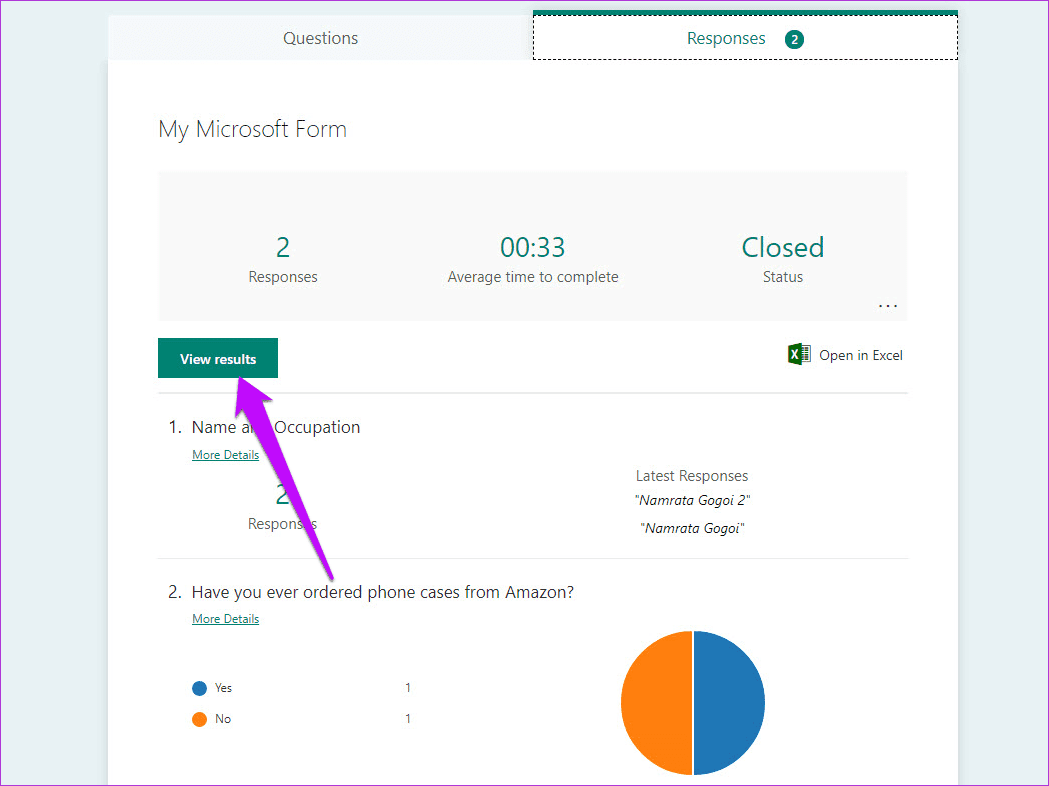Click the orange No legend dot
Image resolution: width=1049 pixels, height=786 pixels.
[x=199, y=719]
